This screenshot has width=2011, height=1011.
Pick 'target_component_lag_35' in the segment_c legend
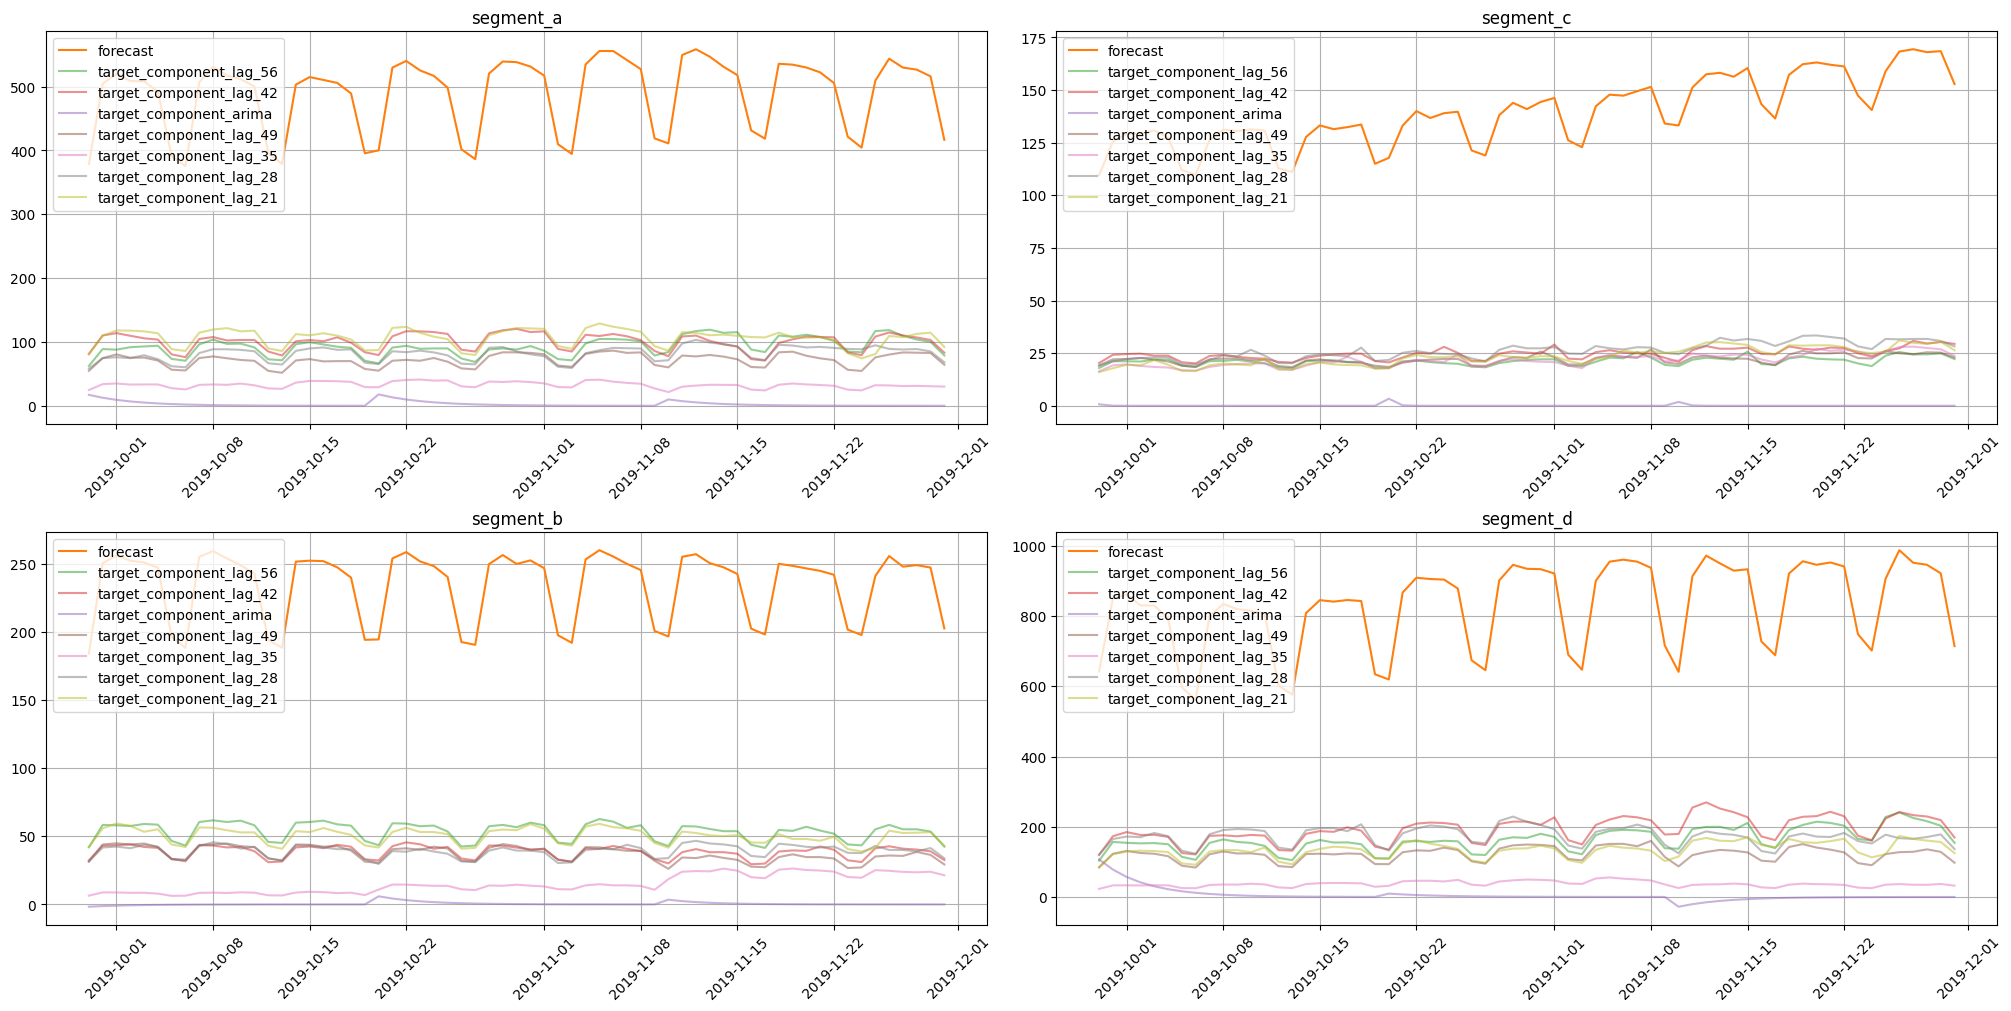click(x=1197, y=156)
